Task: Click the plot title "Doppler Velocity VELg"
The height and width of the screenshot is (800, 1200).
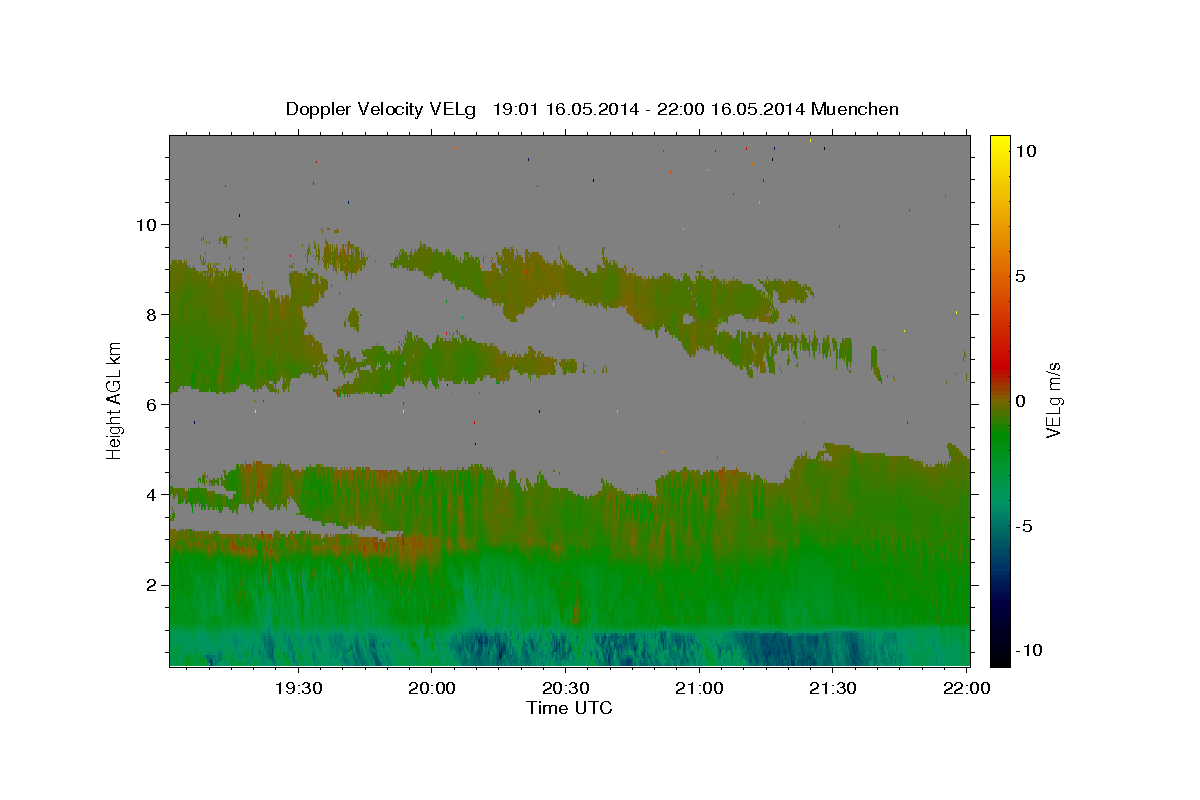Action: [x=382, y=109]
